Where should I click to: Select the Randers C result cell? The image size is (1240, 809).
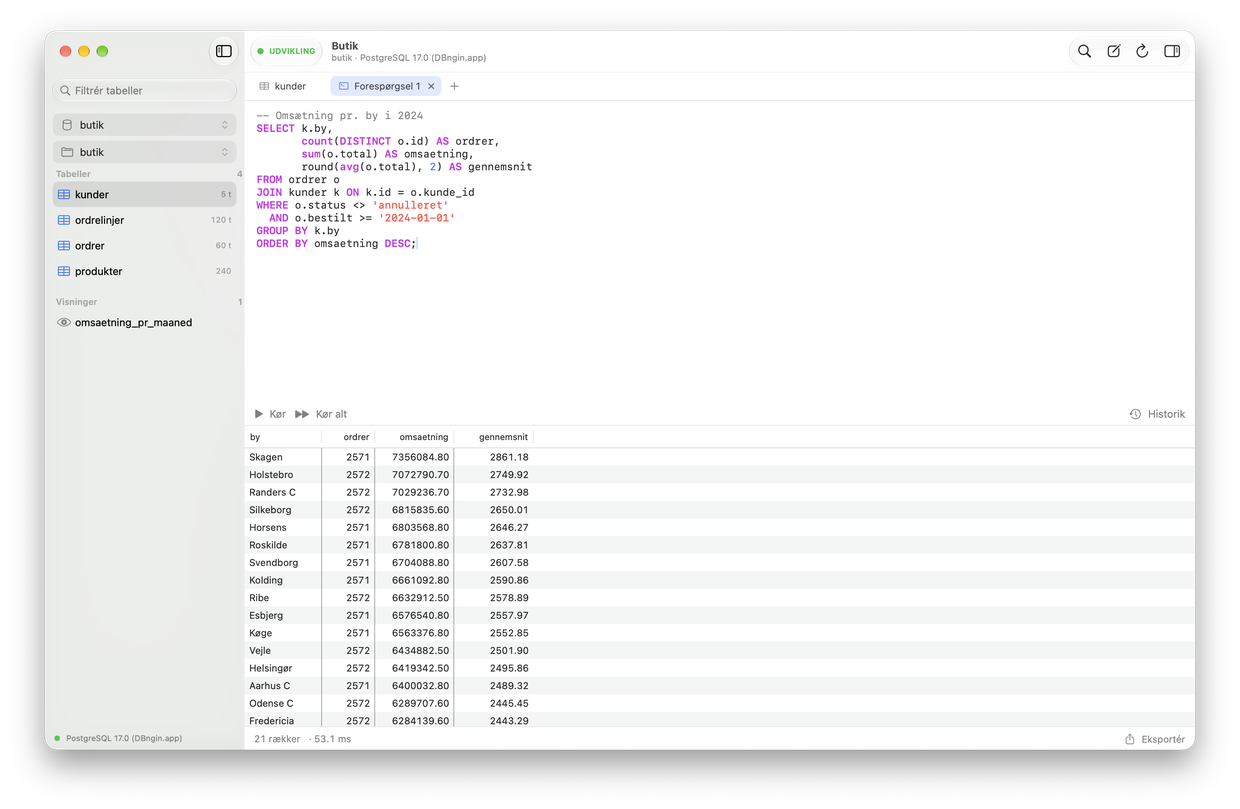[283, 492]
